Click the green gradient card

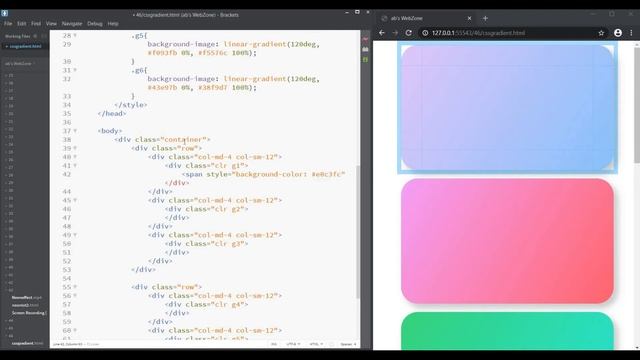507,331
